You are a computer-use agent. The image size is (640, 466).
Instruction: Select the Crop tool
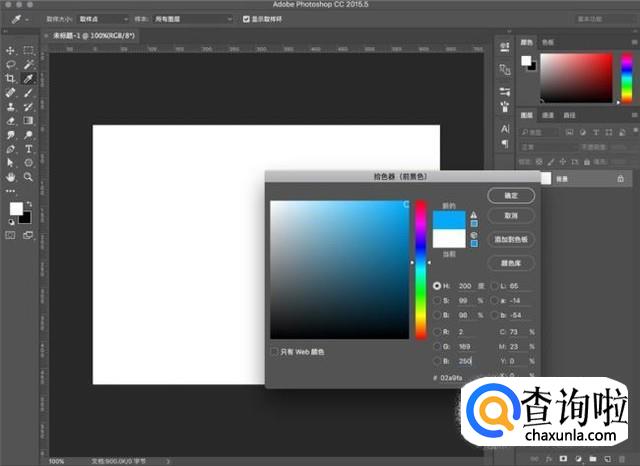(10, 78)
